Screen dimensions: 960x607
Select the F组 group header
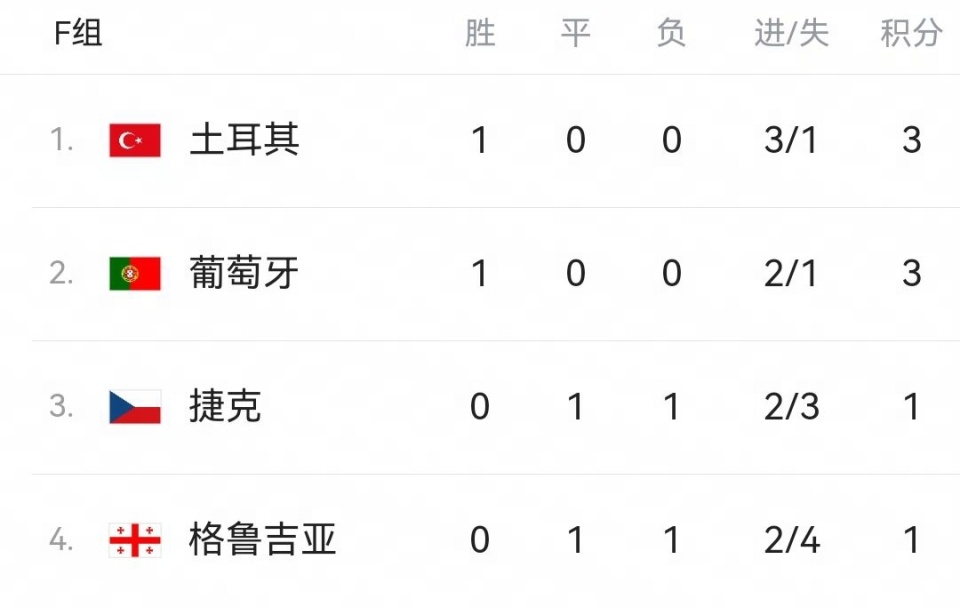point(78,32)
